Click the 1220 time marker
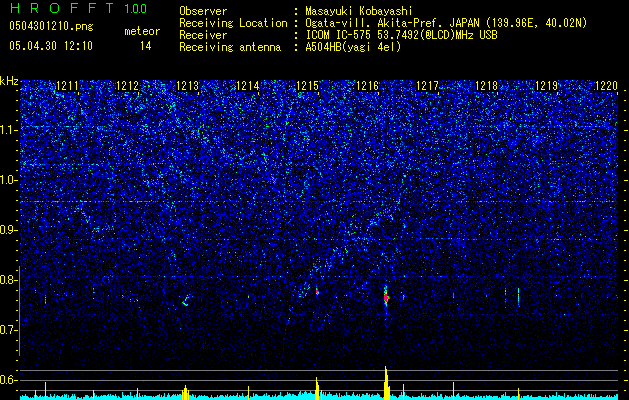Image resolution: width=629 pixels, height=400 pixels. click(x=606, y=86)
